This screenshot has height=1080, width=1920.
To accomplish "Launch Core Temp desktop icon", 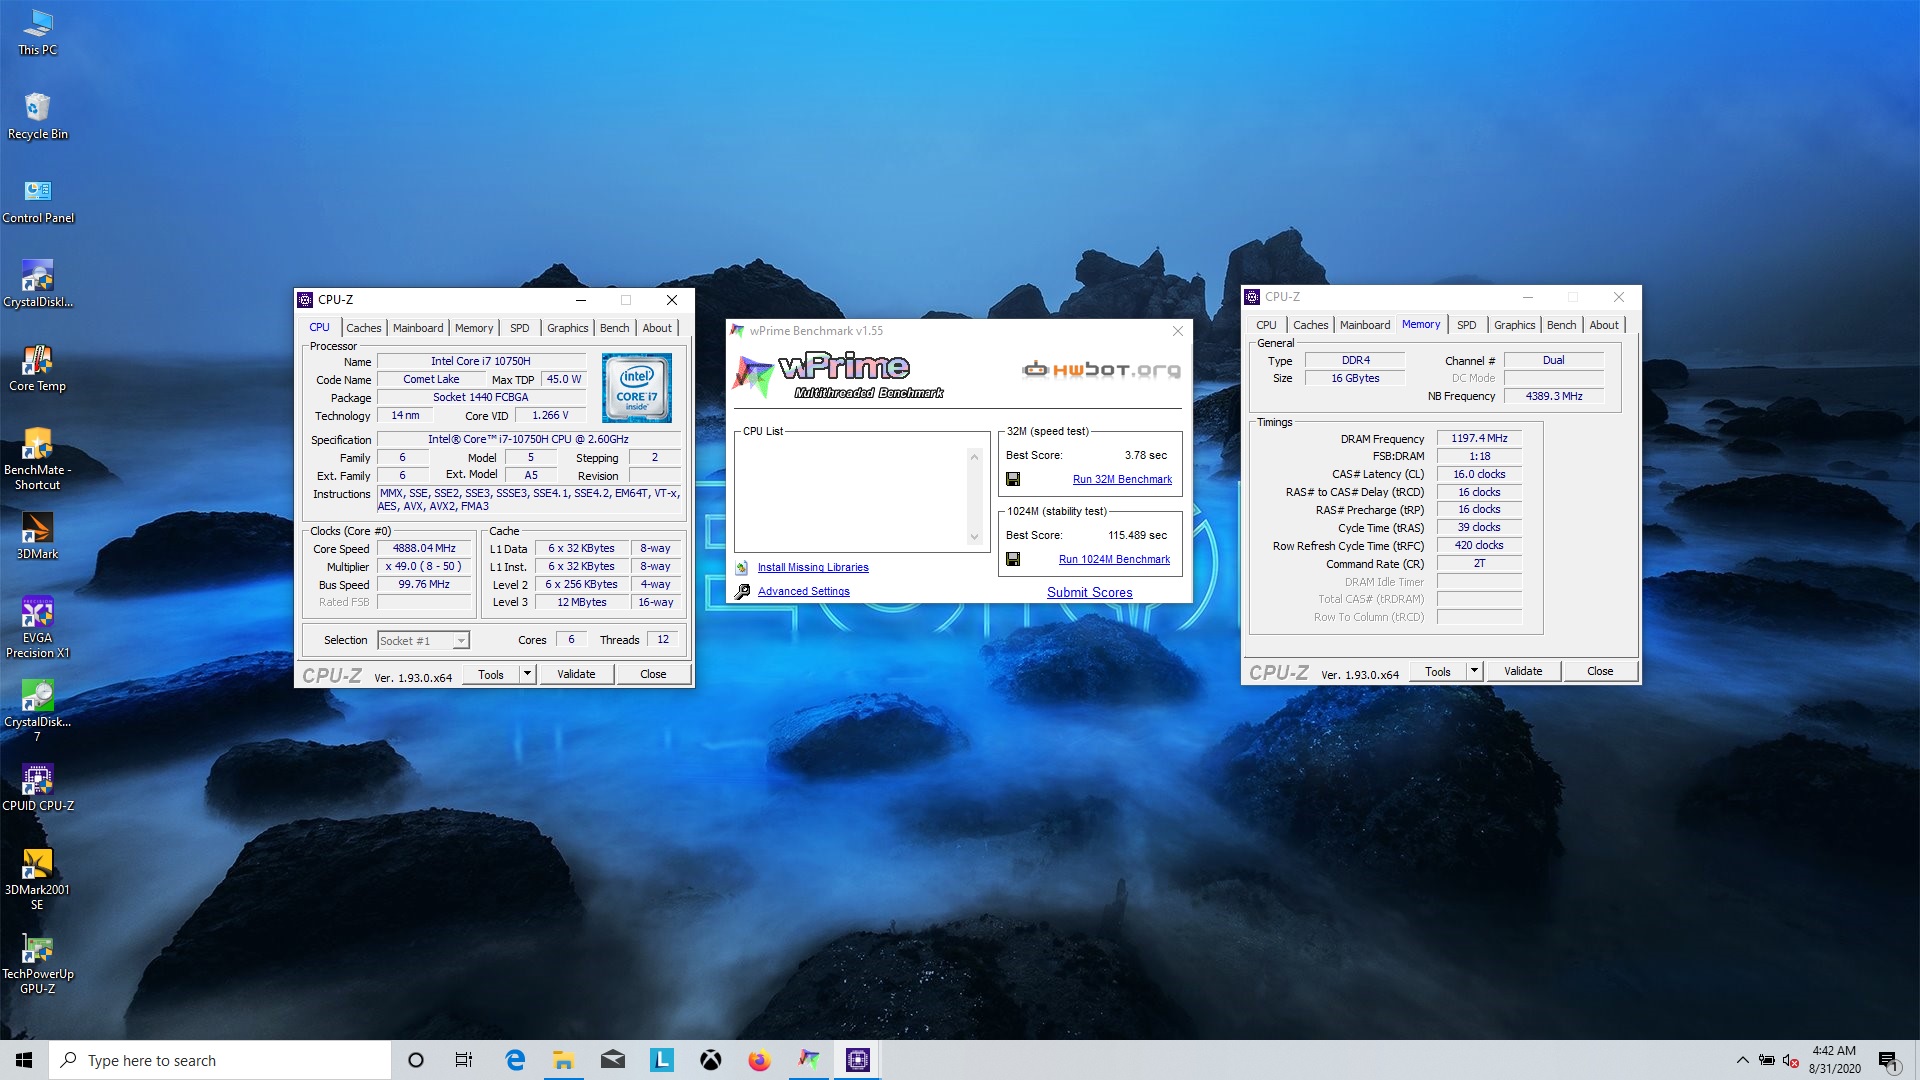I will point(38,368).
